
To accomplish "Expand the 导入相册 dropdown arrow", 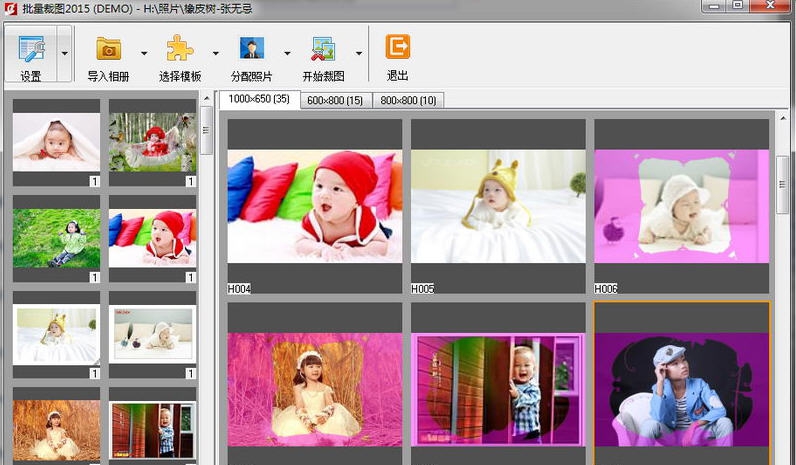I will click(x=144, y=53).
